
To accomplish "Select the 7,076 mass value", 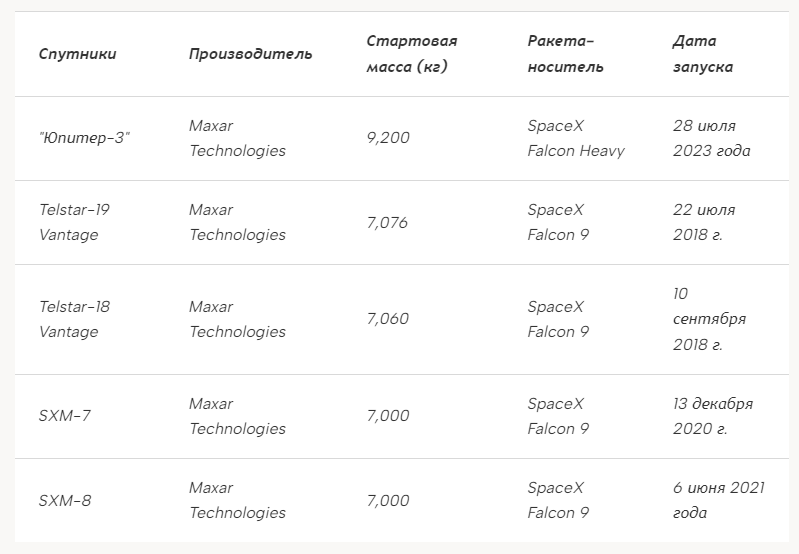I will click(x=387, y=223).
